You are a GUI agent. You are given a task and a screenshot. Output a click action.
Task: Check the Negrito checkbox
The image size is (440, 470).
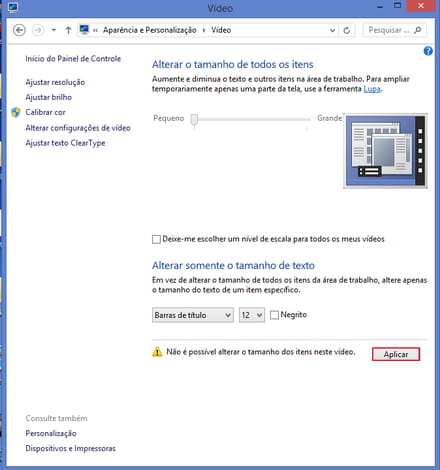pyautogui.click(x=274, y=315)
